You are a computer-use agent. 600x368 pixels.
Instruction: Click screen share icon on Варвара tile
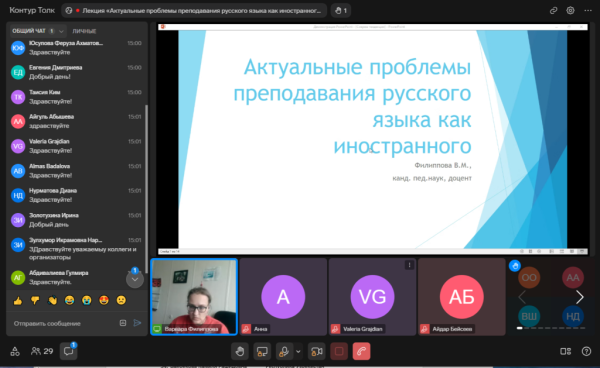coord(157,329)
